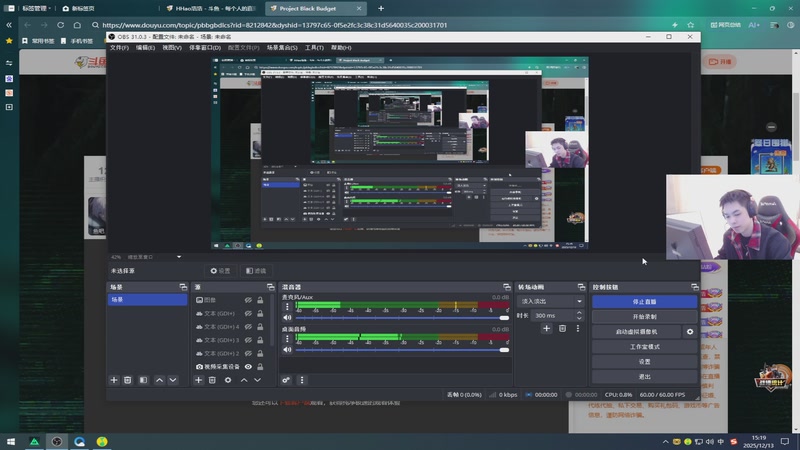Move scene down with Scenes panel arrow
This screenshot has width=800, height=450.
coord(173,380)
